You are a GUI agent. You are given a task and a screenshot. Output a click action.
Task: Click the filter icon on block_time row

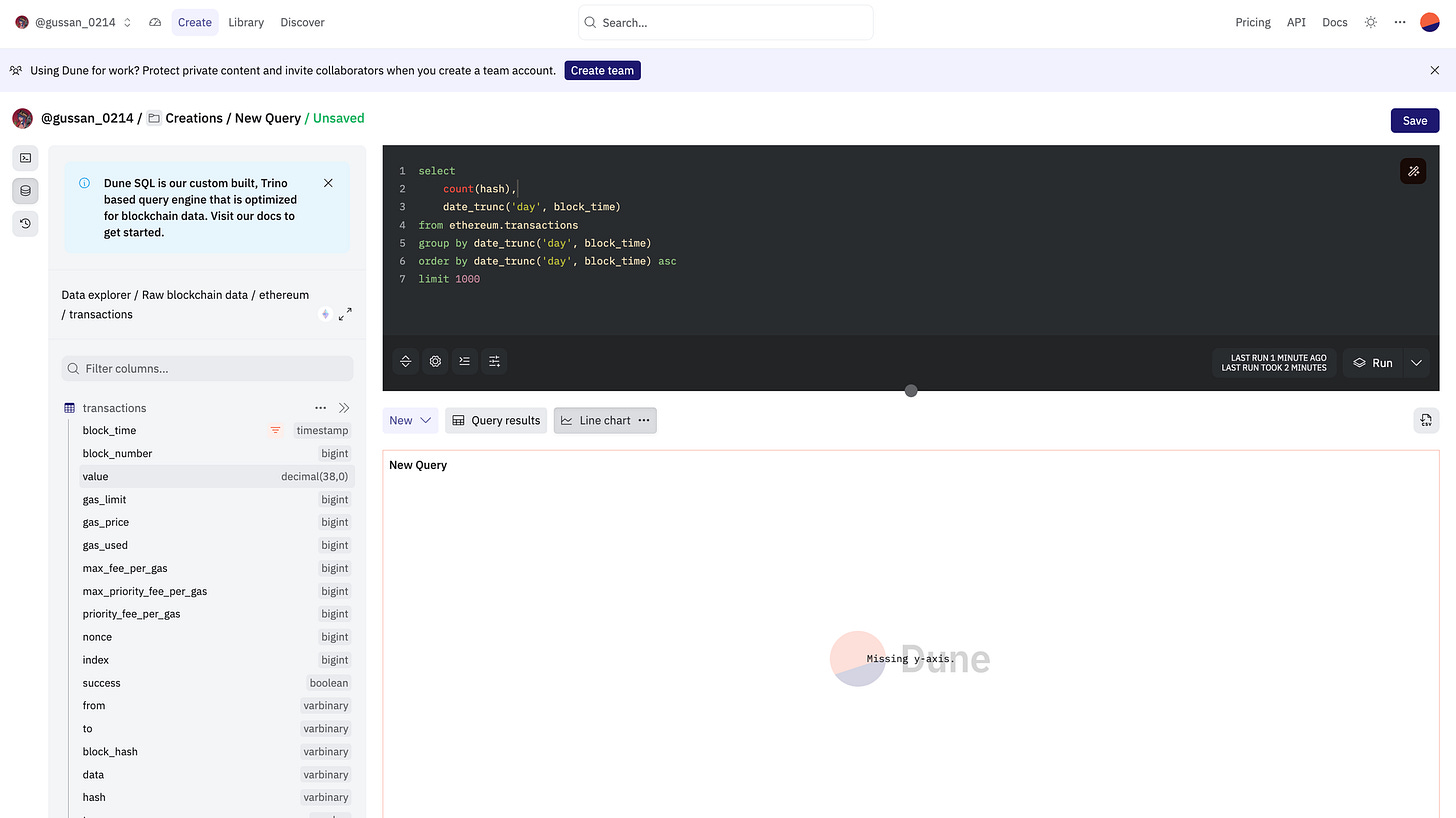click(275, 431)
